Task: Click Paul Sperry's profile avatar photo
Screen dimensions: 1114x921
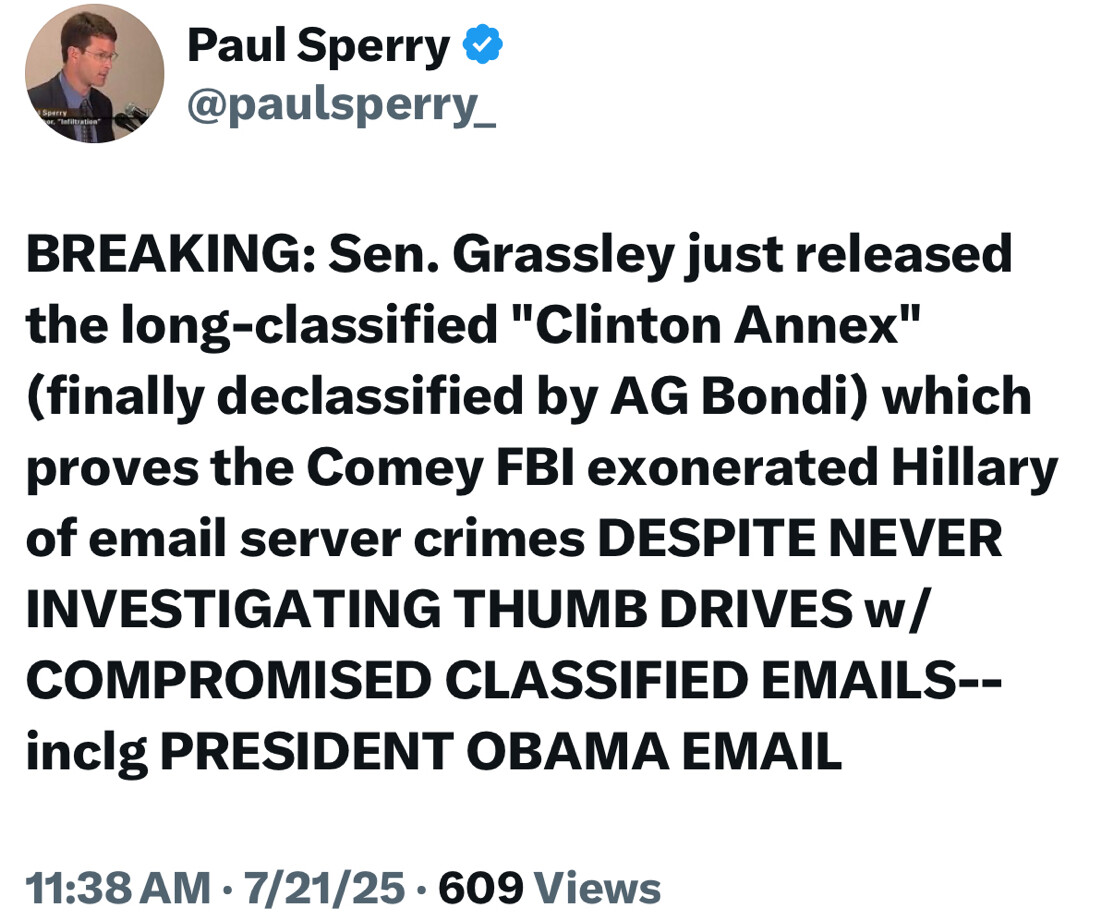Action: tap(94, 73)
